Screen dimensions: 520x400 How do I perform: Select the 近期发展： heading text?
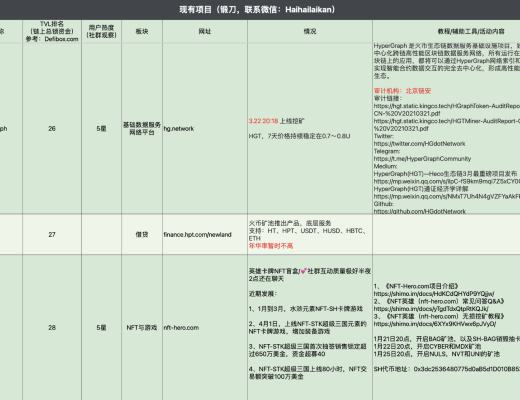tap(263, 294)
